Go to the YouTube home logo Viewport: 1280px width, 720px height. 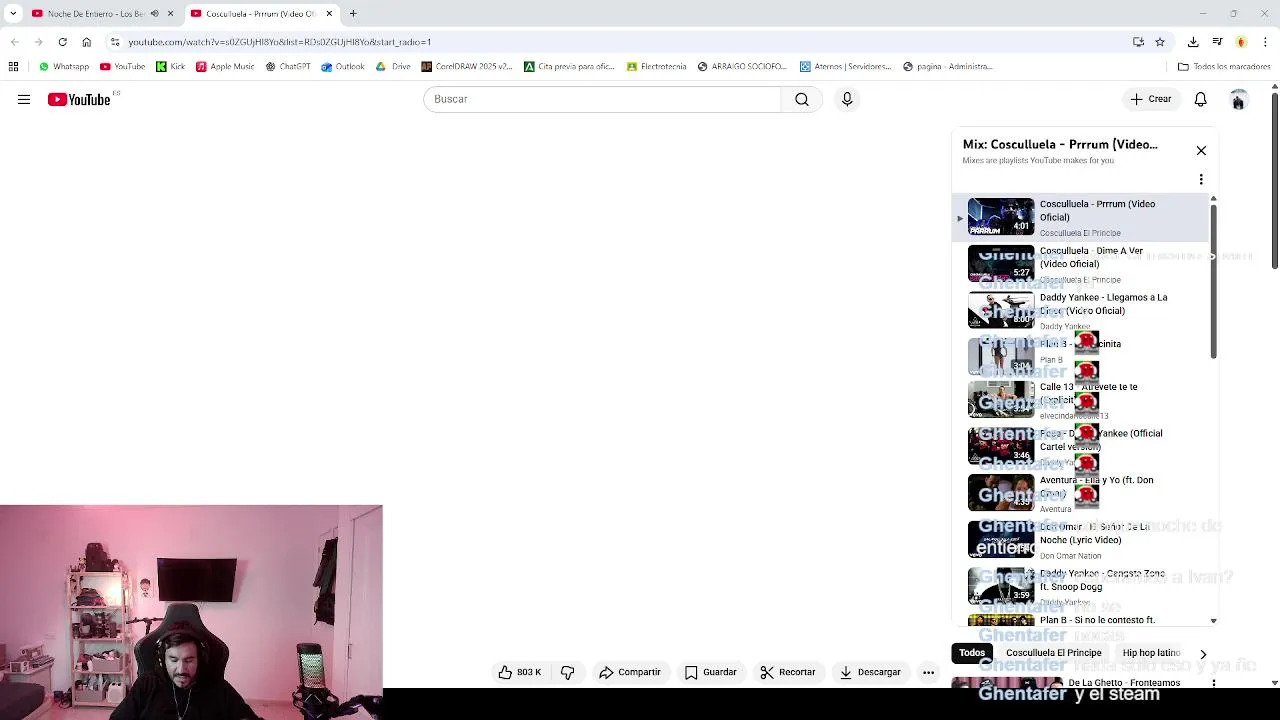pyautogui.click(x=79, y=99)
